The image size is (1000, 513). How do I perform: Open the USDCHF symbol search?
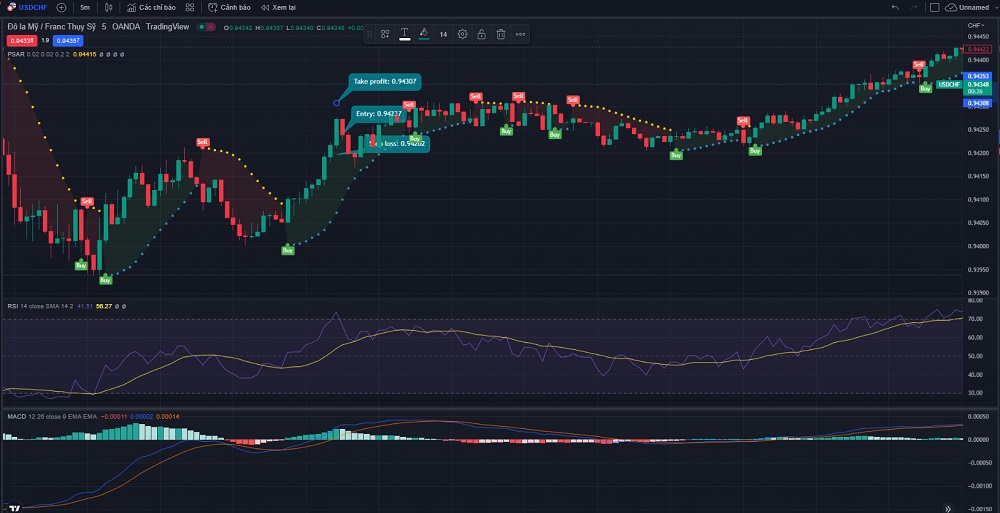27,8
